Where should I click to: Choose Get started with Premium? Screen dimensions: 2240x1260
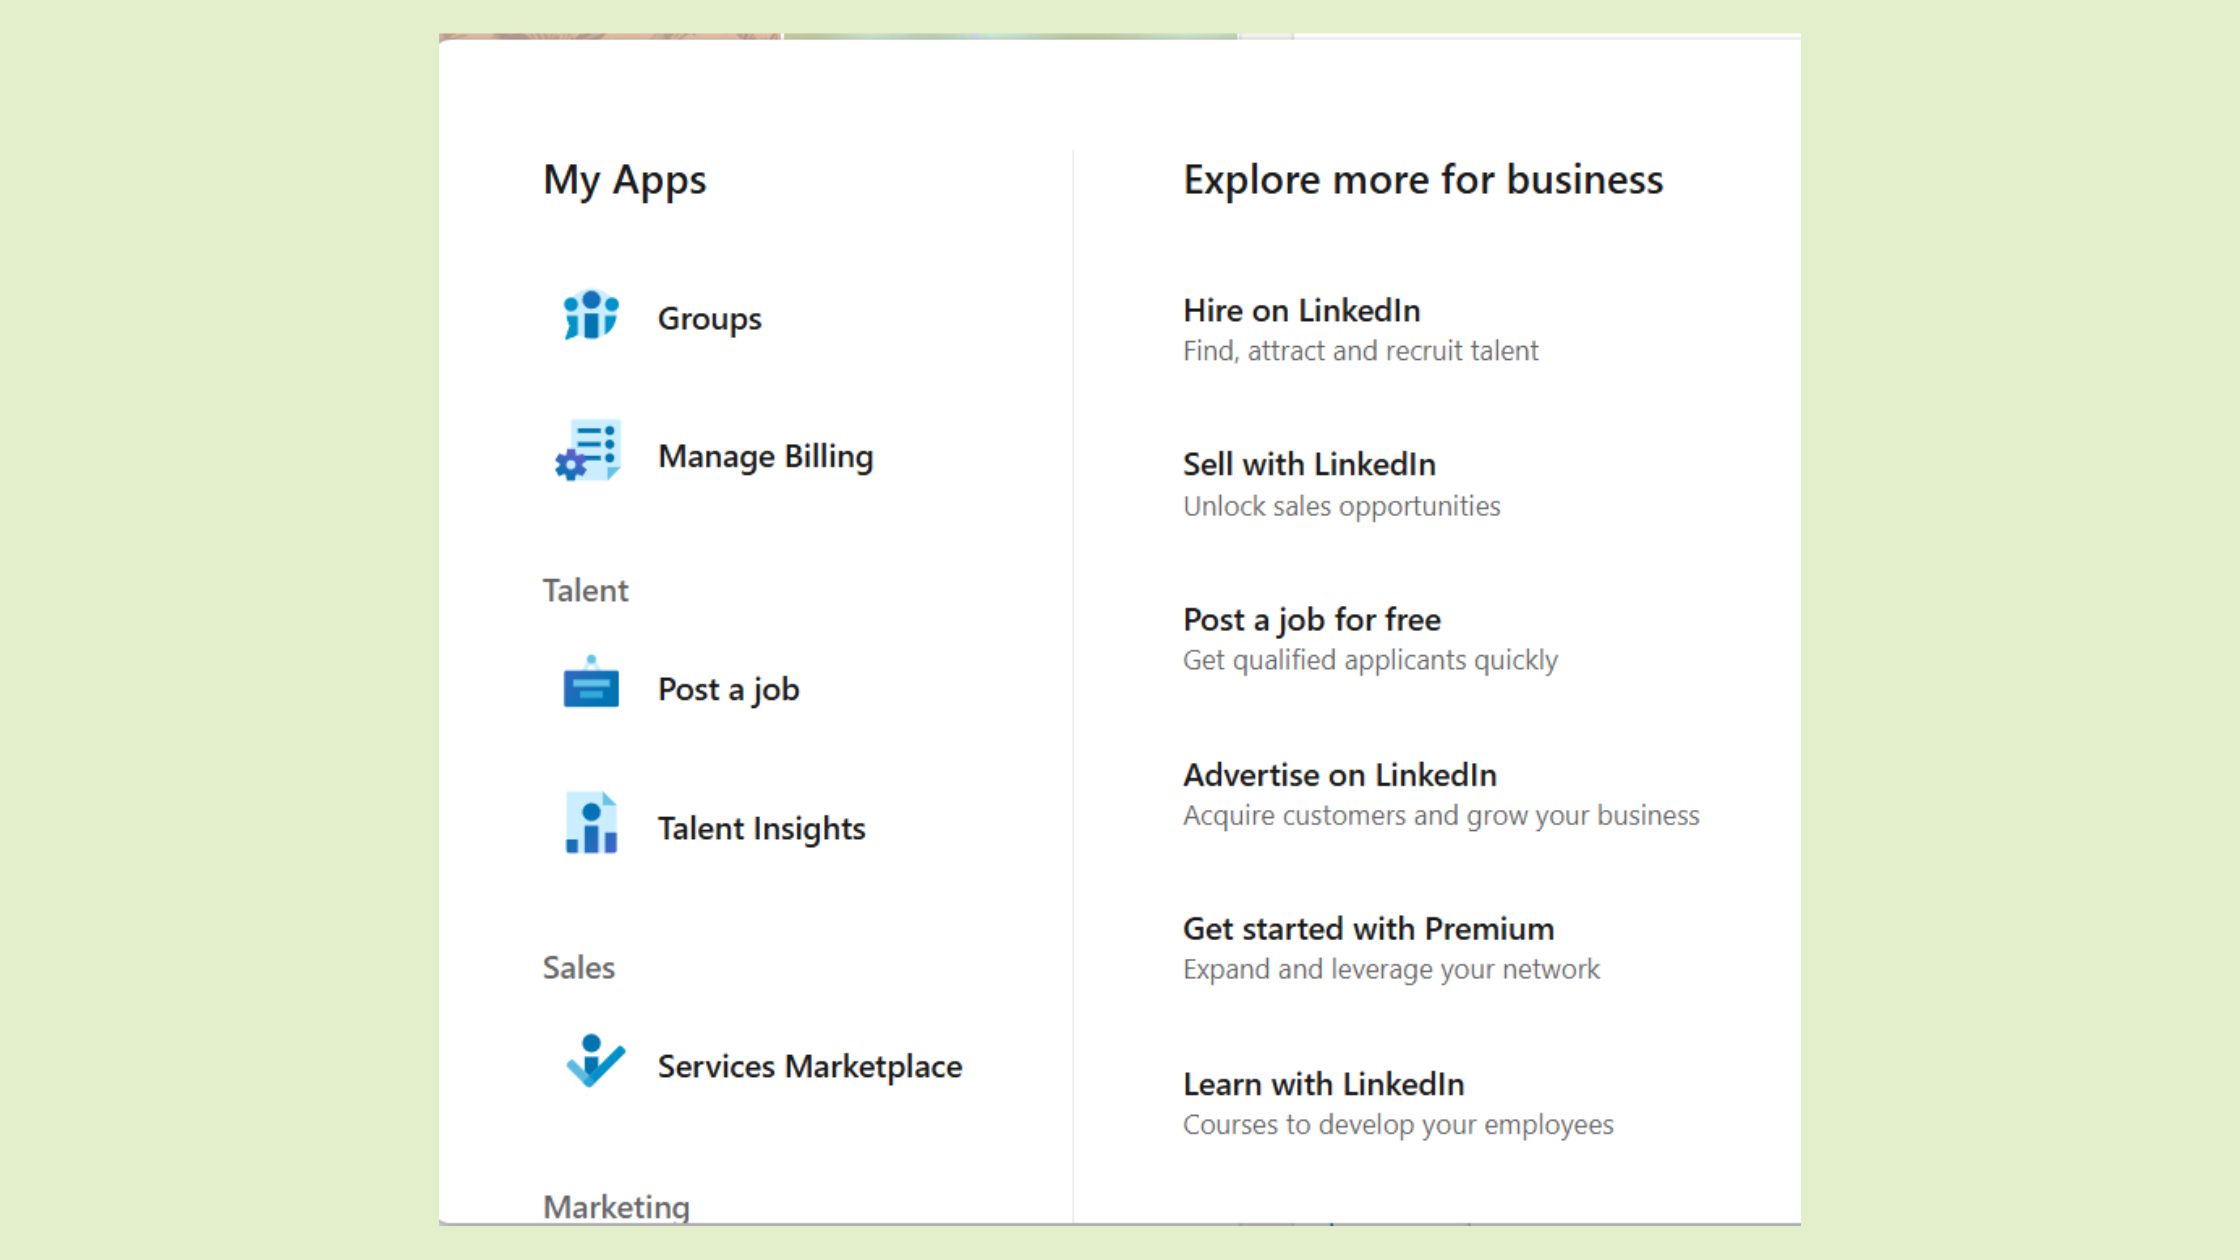1368,929
